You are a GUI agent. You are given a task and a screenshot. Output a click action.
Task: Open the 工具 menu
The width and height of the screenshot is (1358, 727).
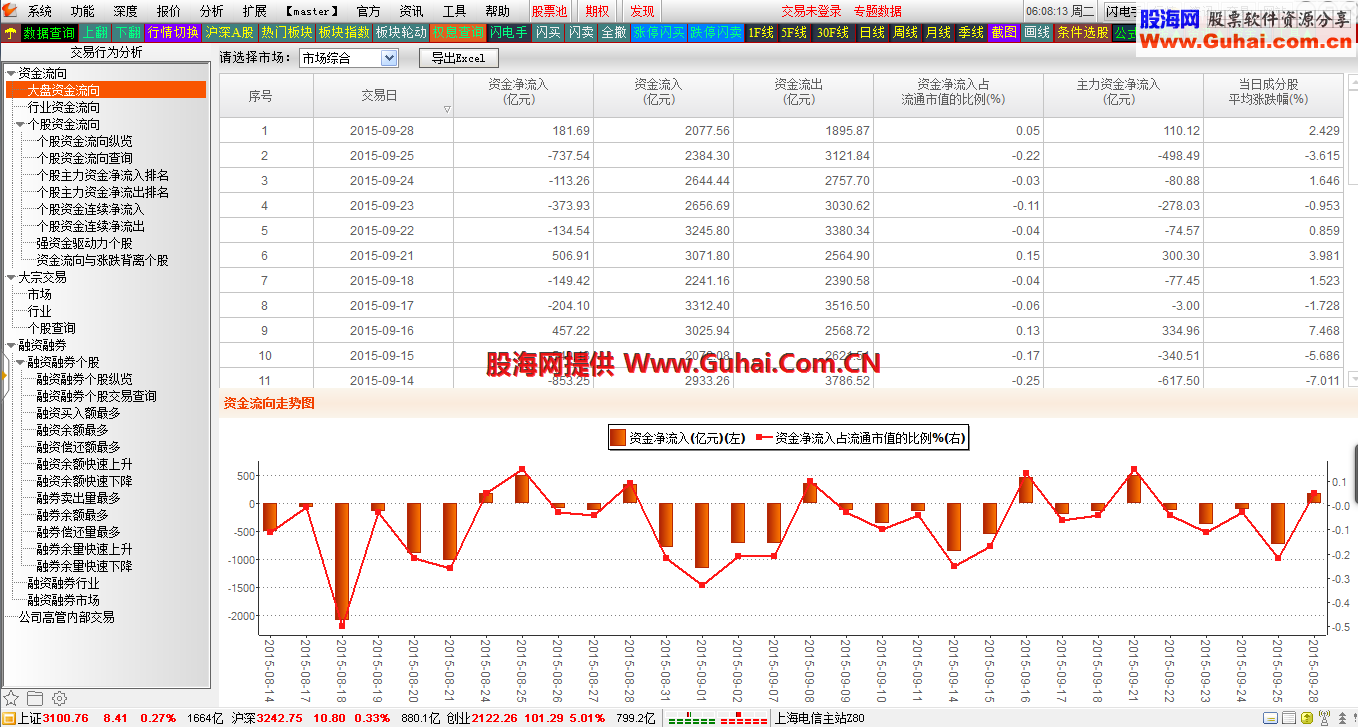coord(454,11)
